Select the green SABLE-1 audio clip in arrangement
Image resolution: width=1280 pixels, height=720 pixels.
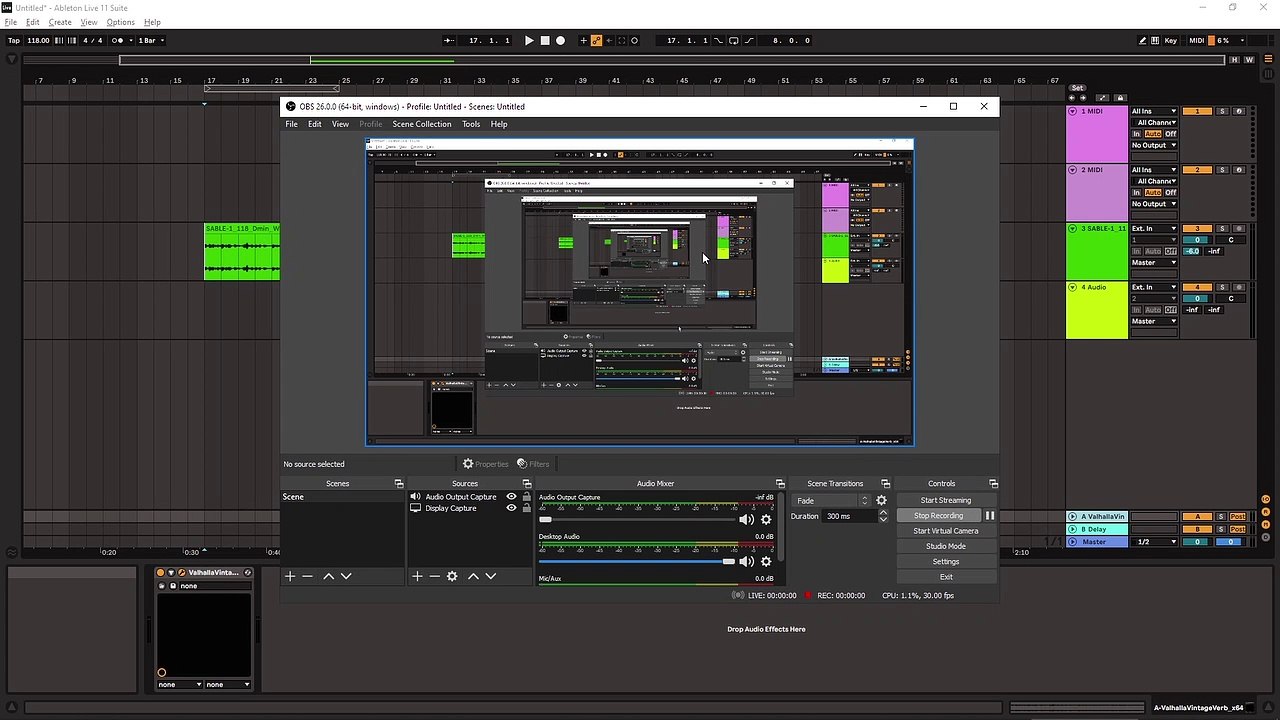tap(242, 251)
